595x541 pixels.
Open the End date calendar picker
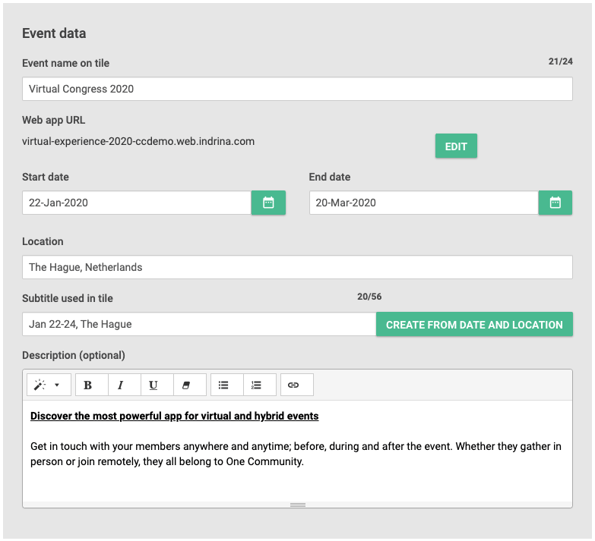click(555, 203)
